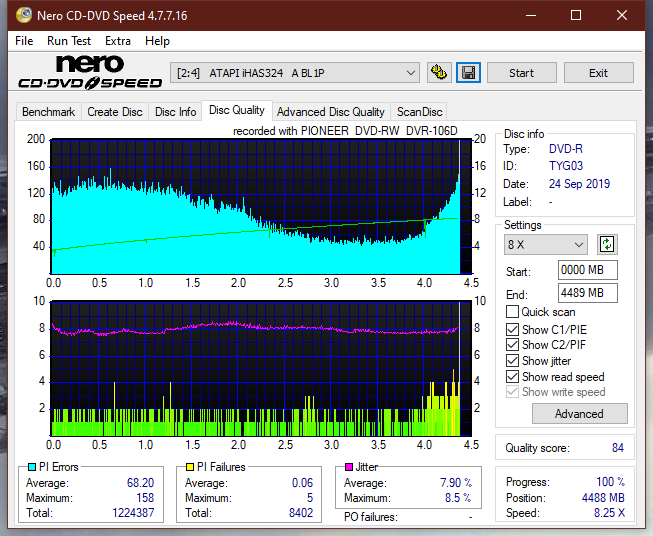Switch to Advanced Disc Quality tab
The height and width of the screenshot is (536, 653).
[331, 112]
